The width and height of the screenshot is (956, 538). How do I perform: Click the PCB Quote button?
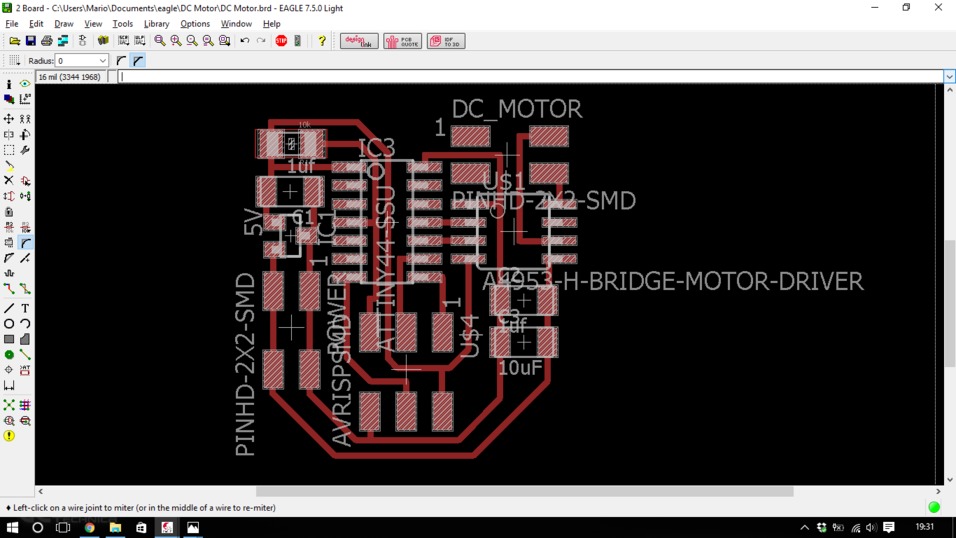click(402, 41)
